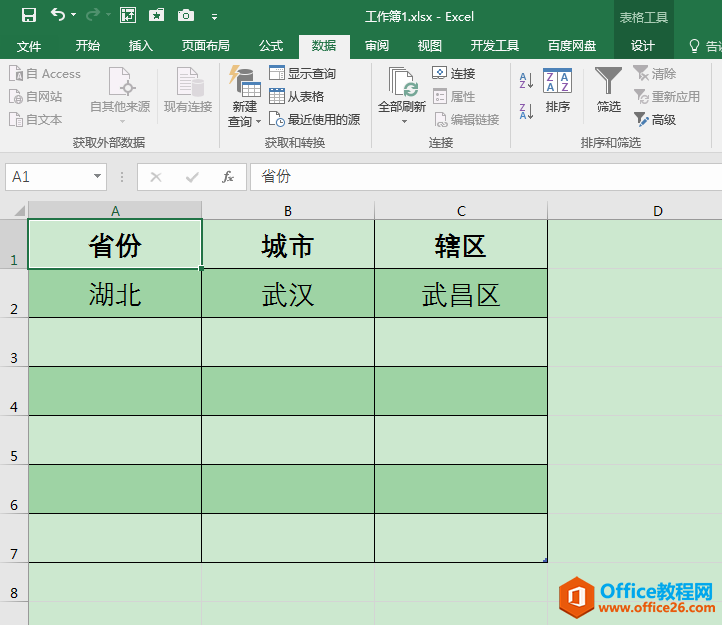Click the lightbulb Tell Me icon

694,46
